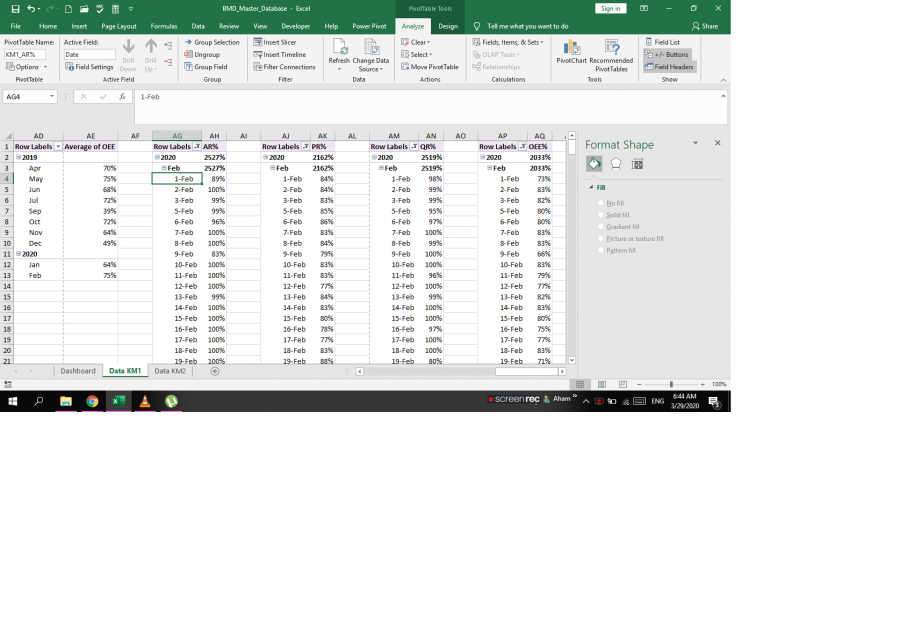
Task: Collapse the 2019 group in column AD
Action: click(18, 157)
